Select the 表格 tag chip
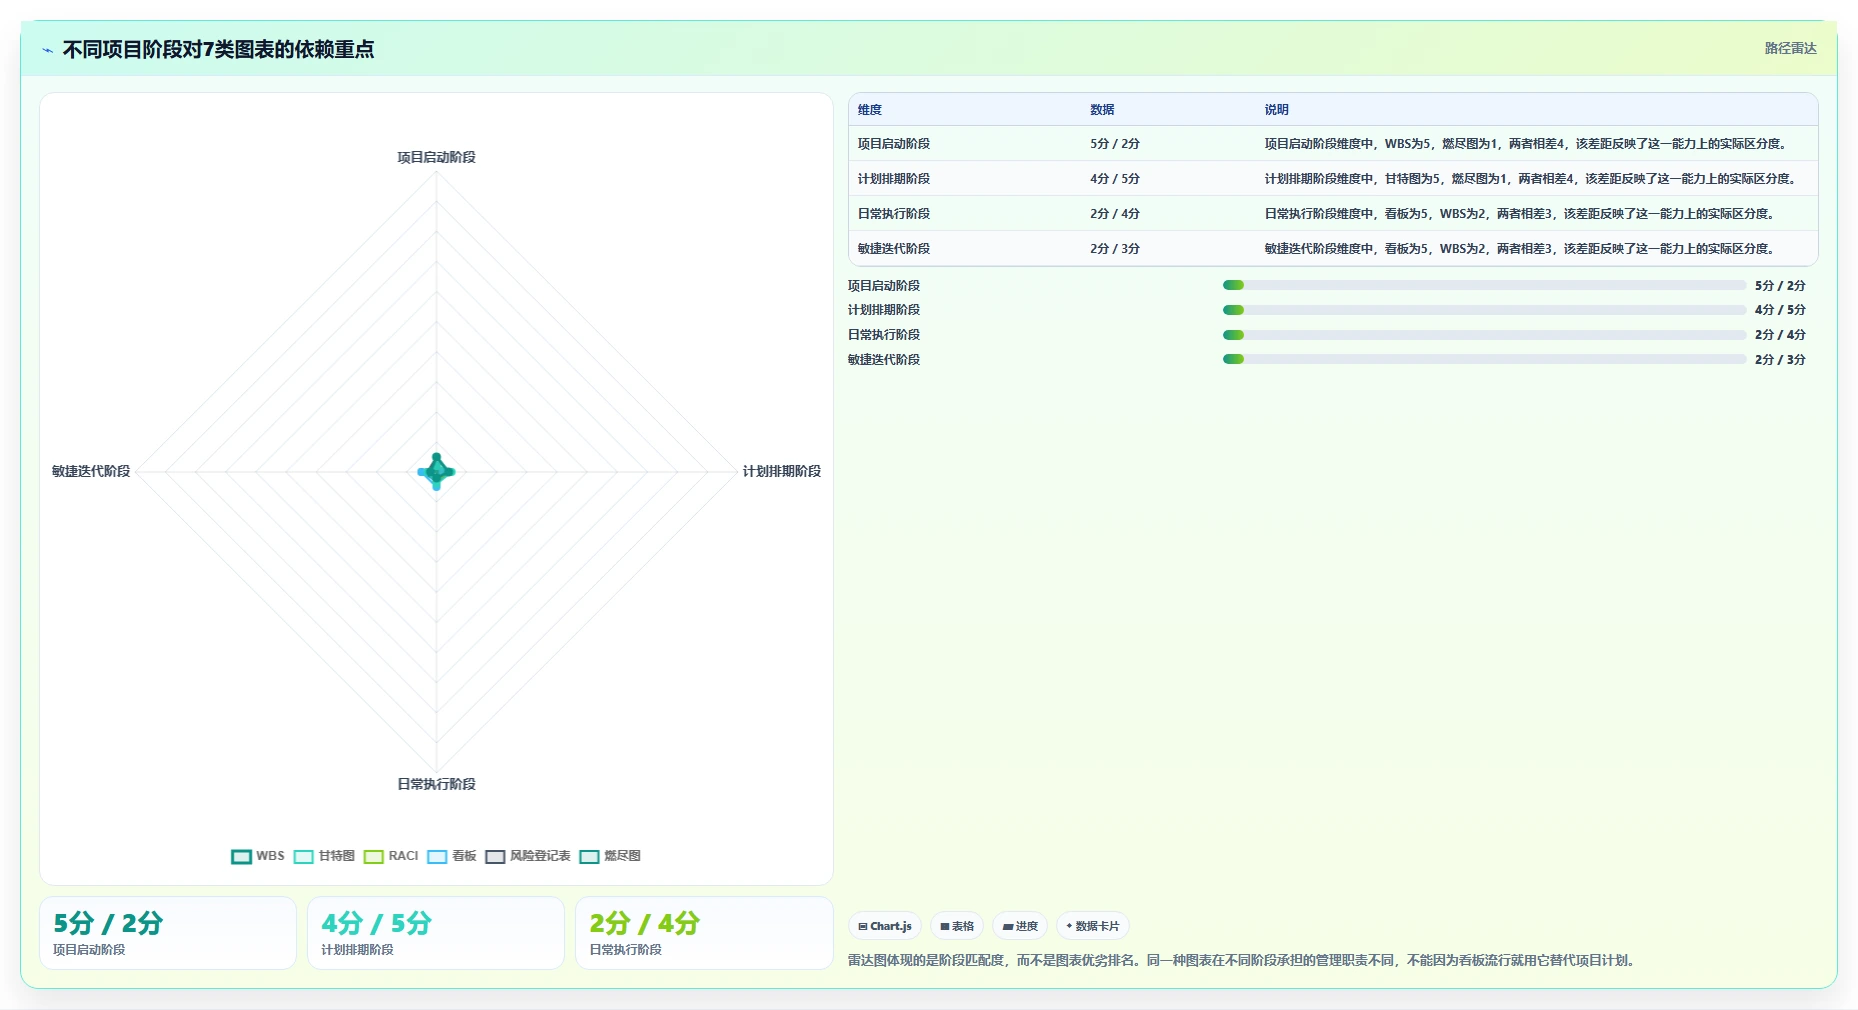This screenshot has width=1858, height=1010. (957, 926)
